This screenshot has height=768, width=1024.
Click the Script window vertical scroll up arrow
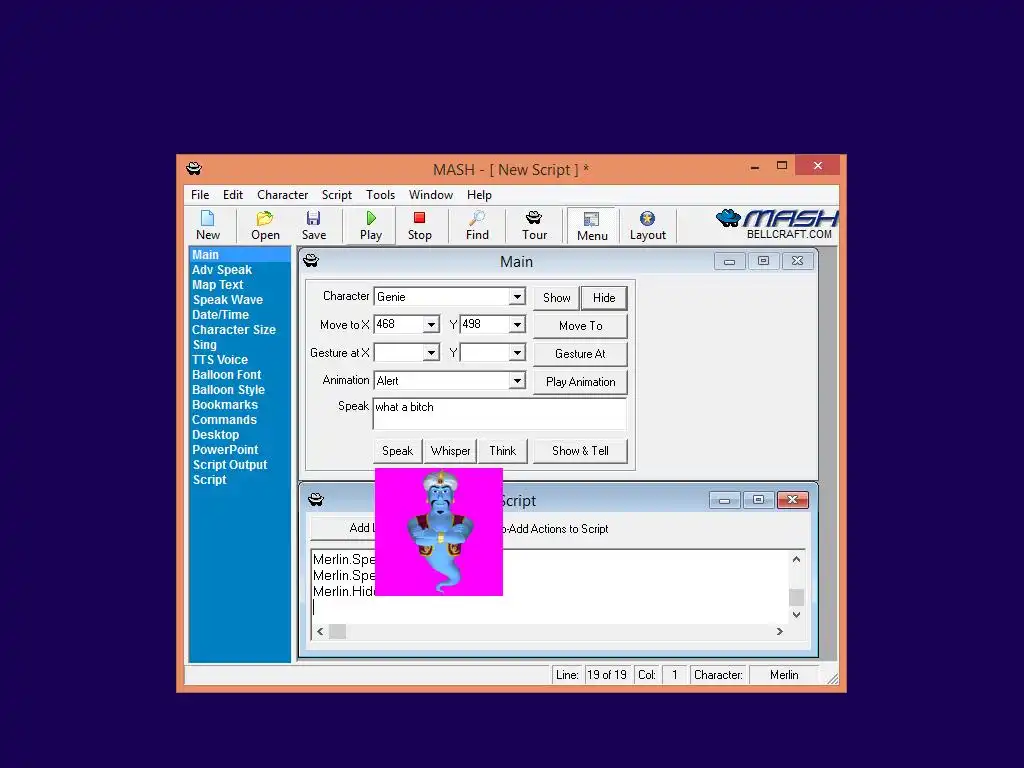pos(796,559)
